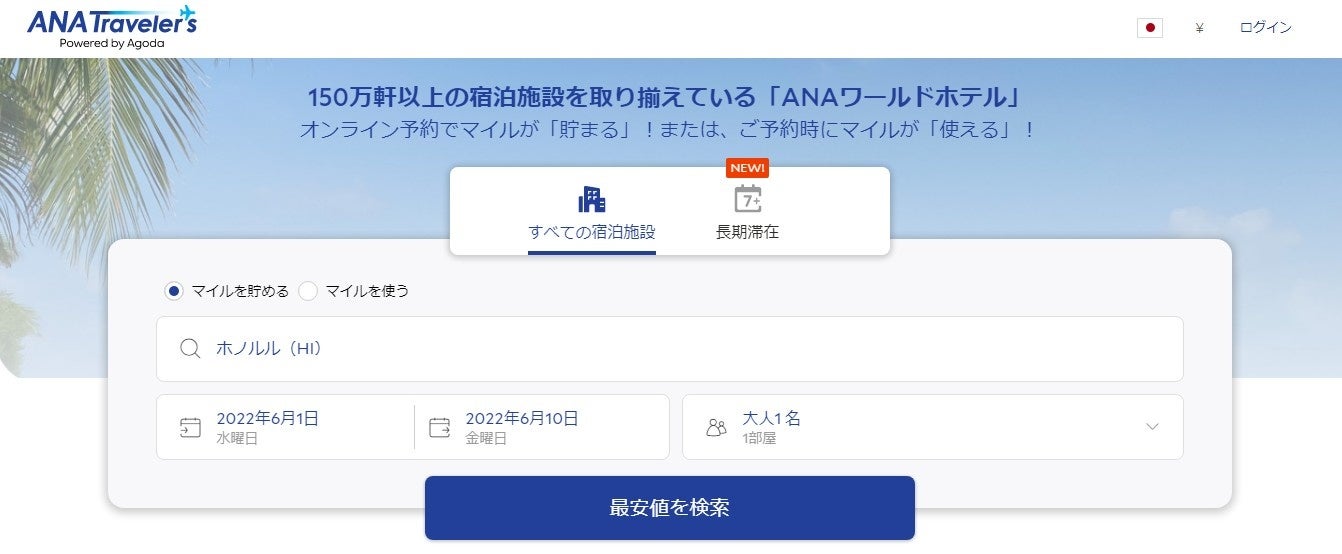Click the Japan flag language icon
1342x554 pixels.
(1149, 28)
